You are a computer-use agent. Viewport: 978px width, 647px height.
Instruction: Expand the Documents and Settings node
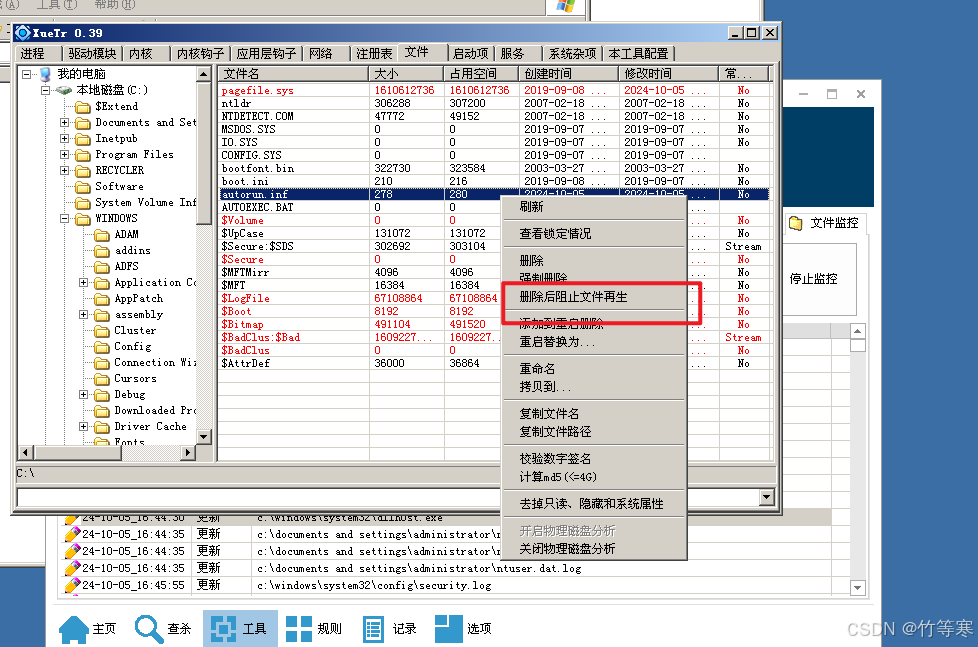click(65, 123)
